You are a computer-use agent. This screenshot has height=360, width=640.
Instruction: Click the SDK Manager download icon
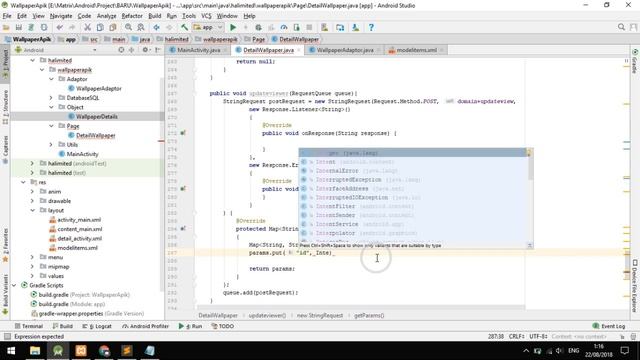[x=356, y=27]
